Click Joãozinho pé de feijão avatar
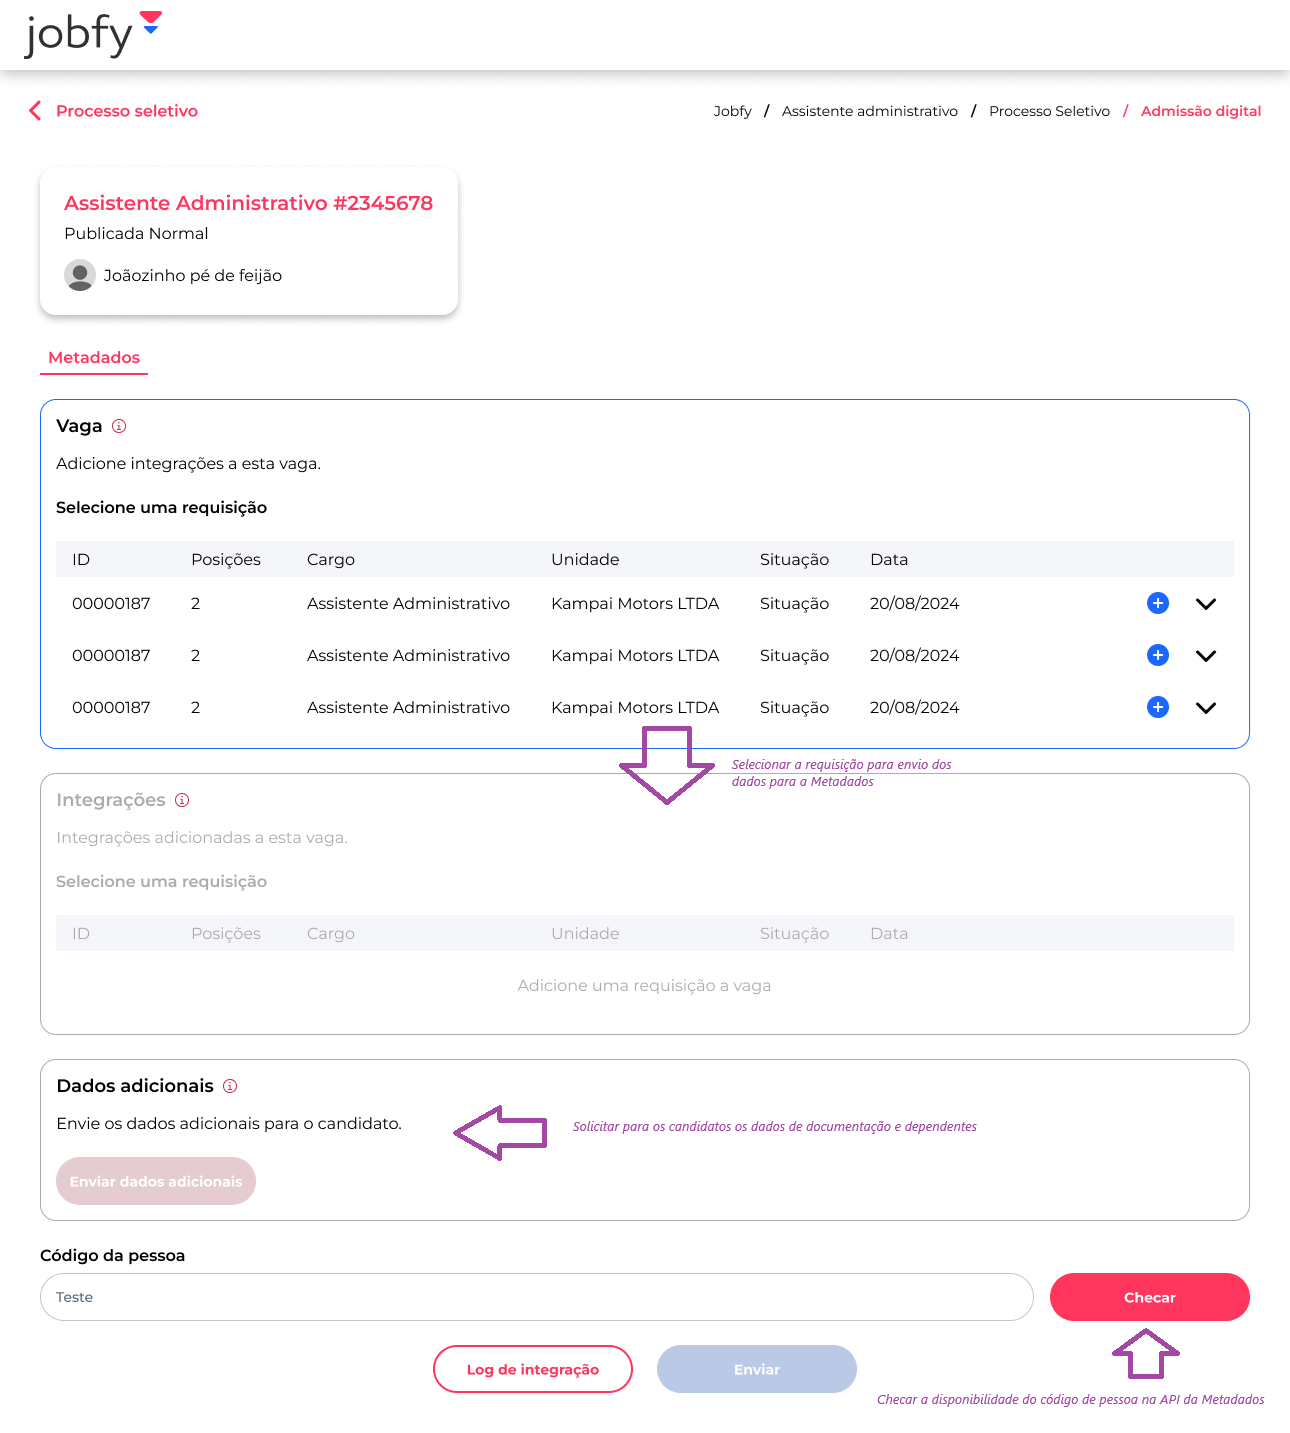This screenshot has height=1433, width=1290. point(80,275)
